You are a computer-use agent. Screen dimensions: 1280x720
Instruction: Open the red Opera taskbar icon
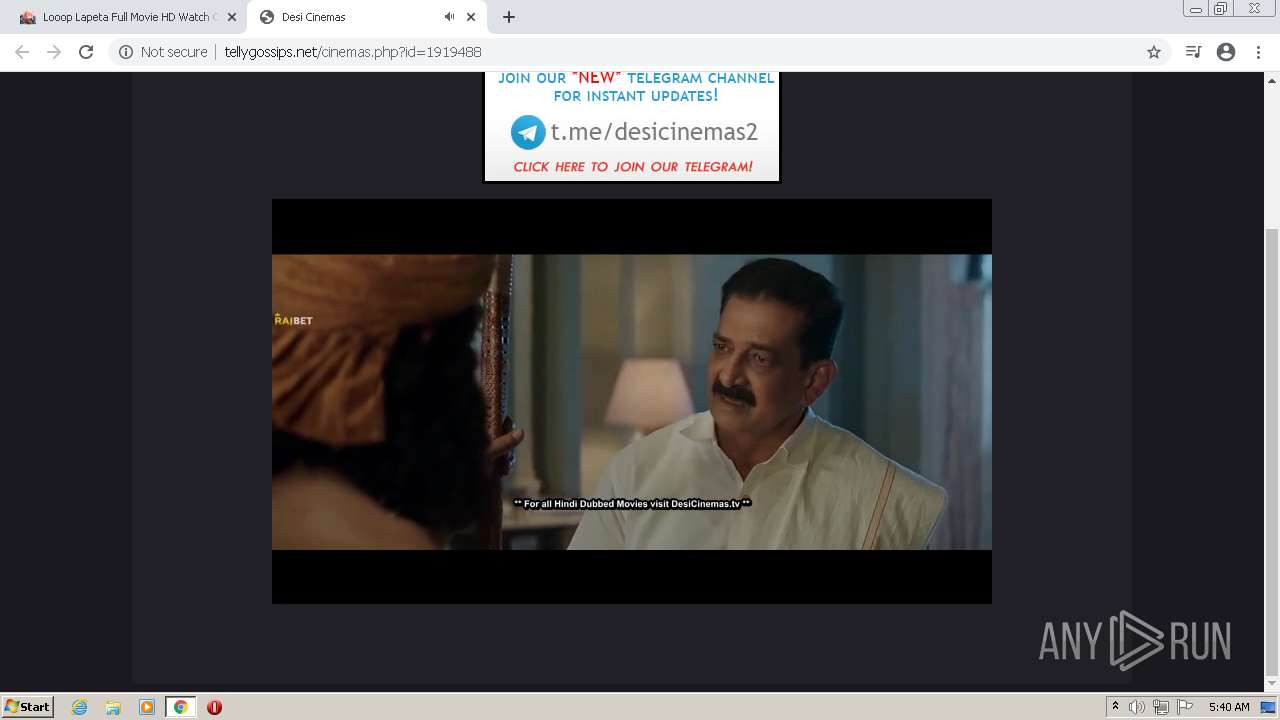[x=214, y=707]
